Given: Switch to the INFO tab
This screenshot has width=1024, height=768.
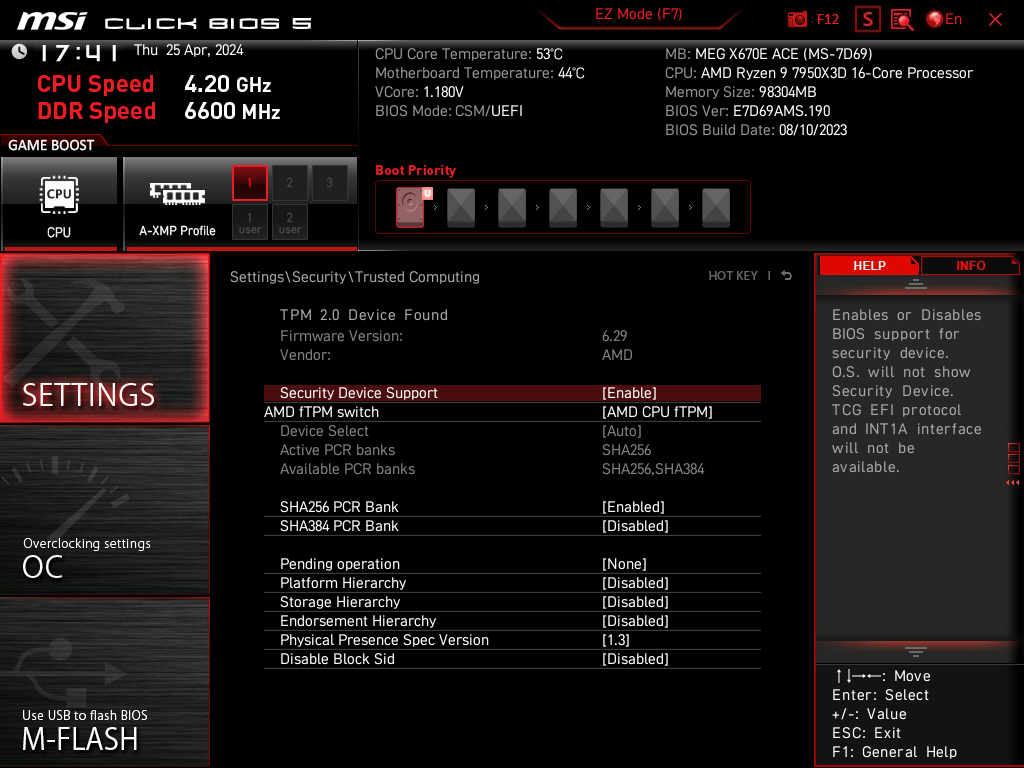Looking at the screenshot, I should click(x=970, y=266).
